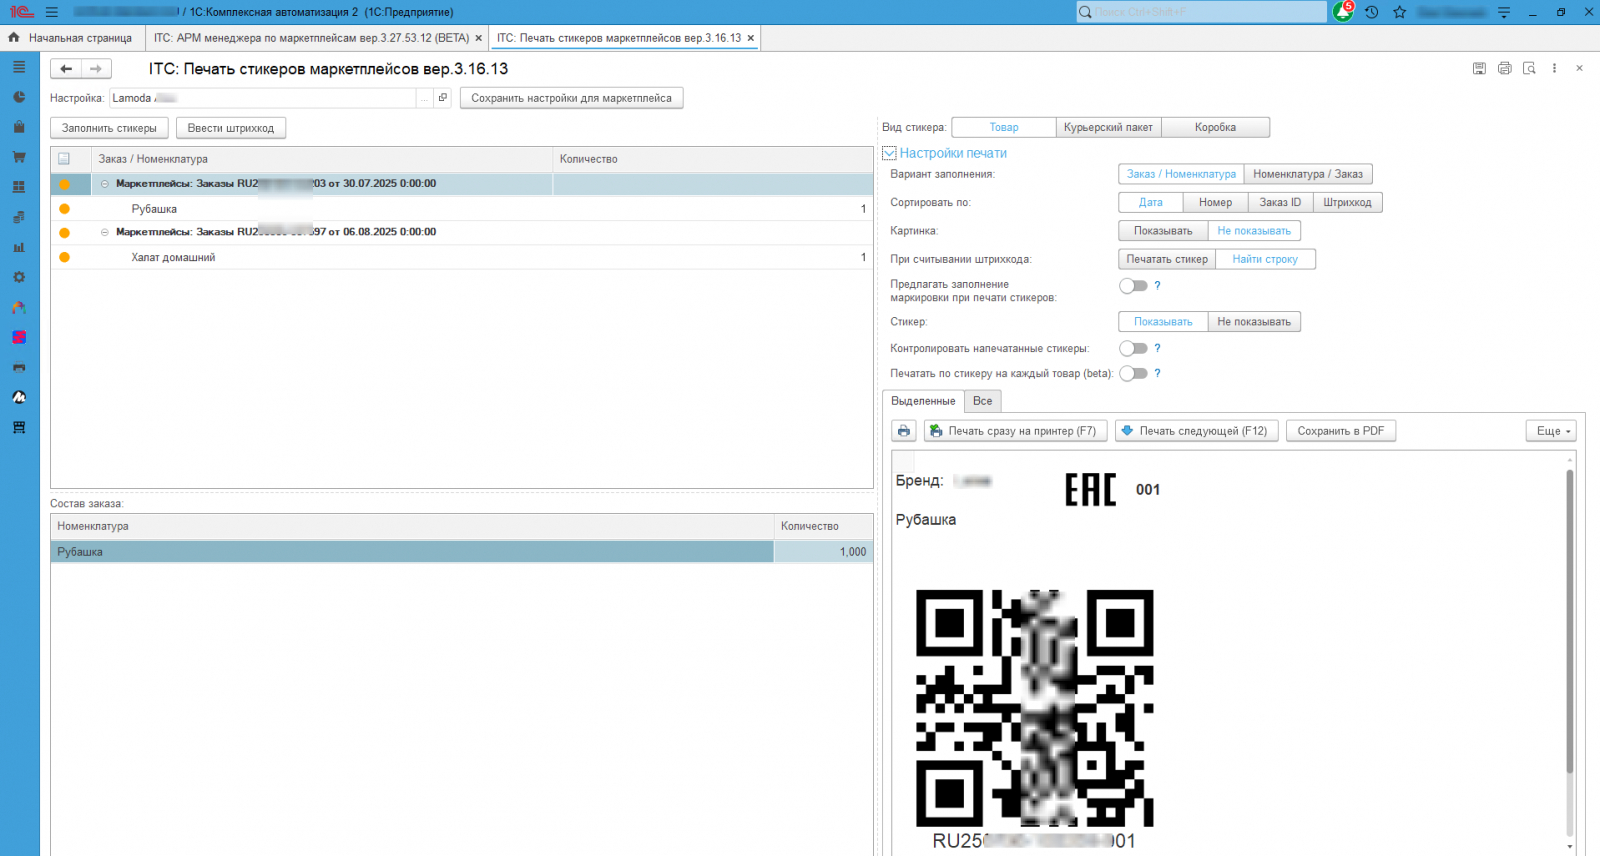The height and width of the screenshot is (856, 1600).
Task: Open the gear settings section in sidebar
Action: (19, 277)
